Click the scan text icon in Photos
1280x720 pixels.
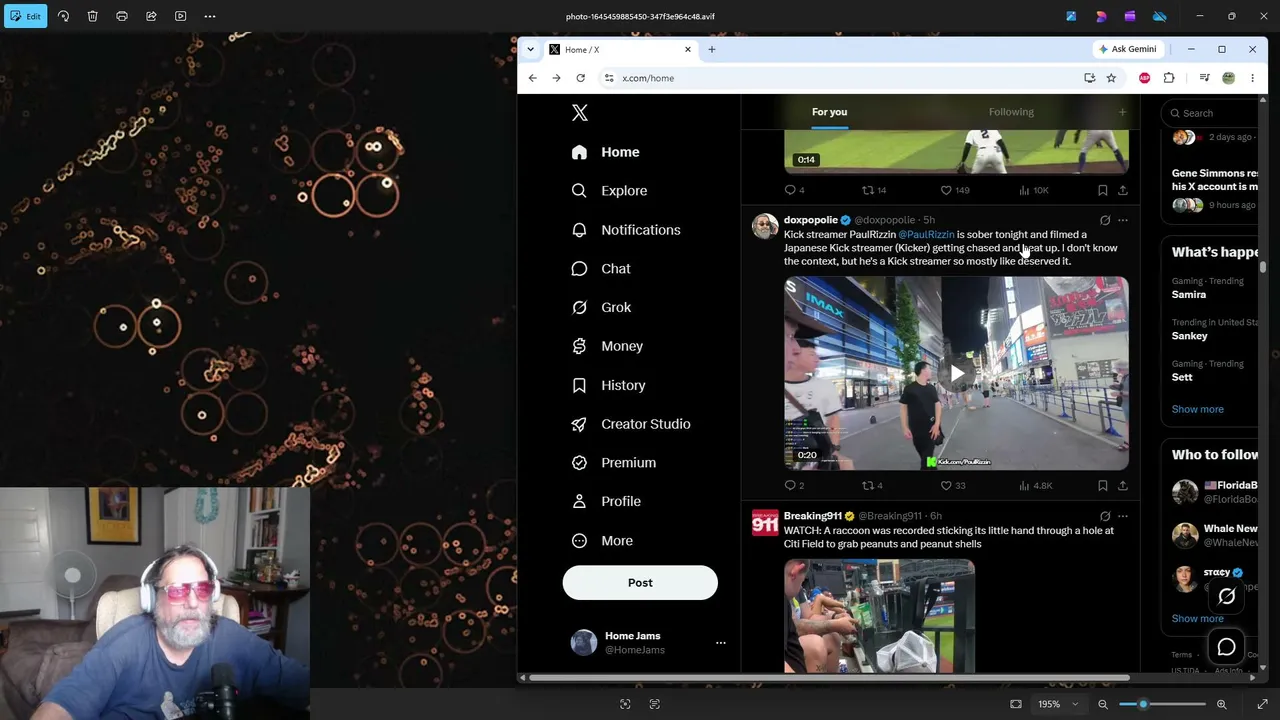(655, 704)
